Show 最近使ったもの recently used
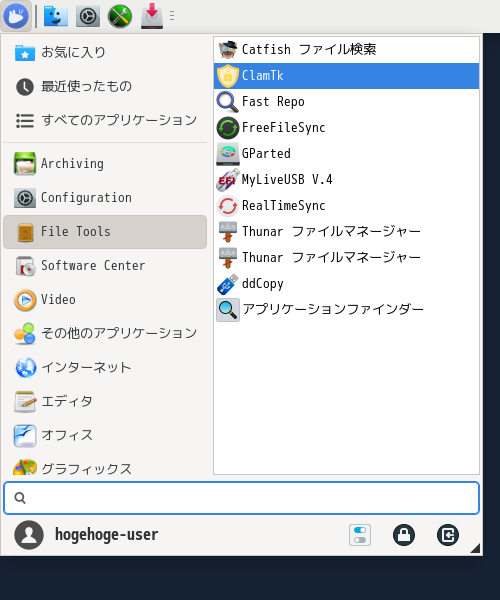500x600 pixels. (105, 86)
